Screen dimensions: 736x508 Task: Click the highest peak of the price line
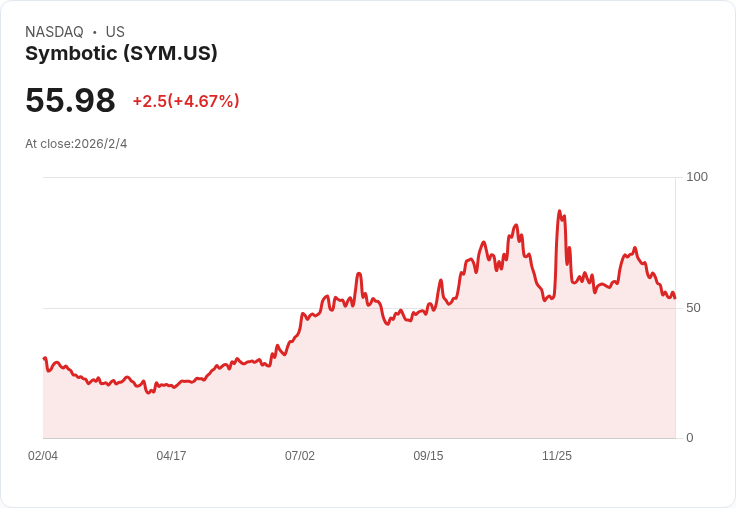(559, 212)
